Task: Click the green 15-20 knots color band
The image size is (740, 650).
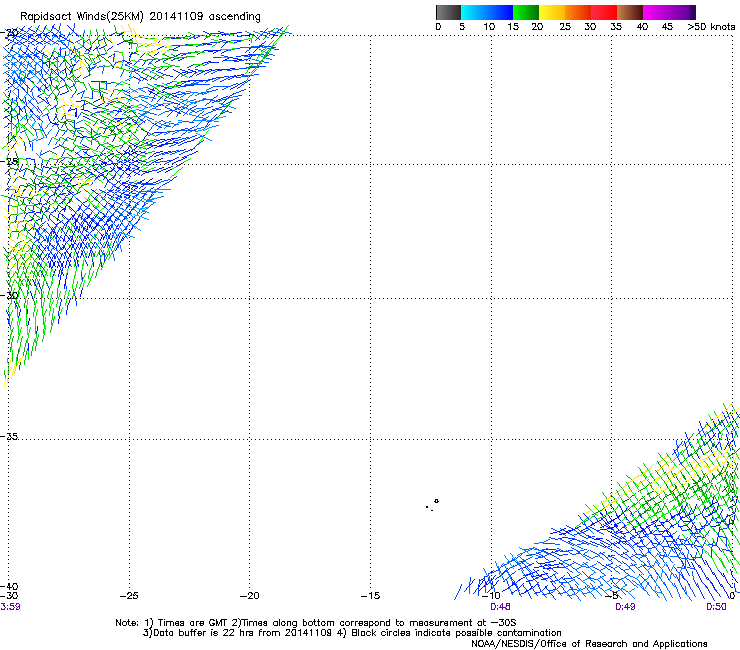Action: pyautogui.click(x=526, y=12)
